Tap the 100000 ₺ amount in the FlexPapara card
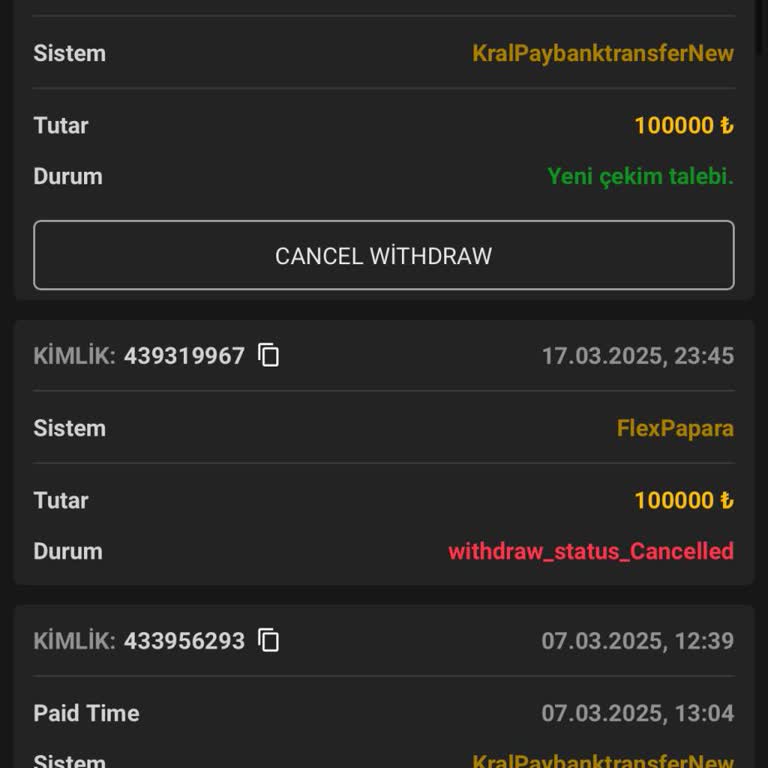The height and width of the screenshot is (768, 768). 684,500
